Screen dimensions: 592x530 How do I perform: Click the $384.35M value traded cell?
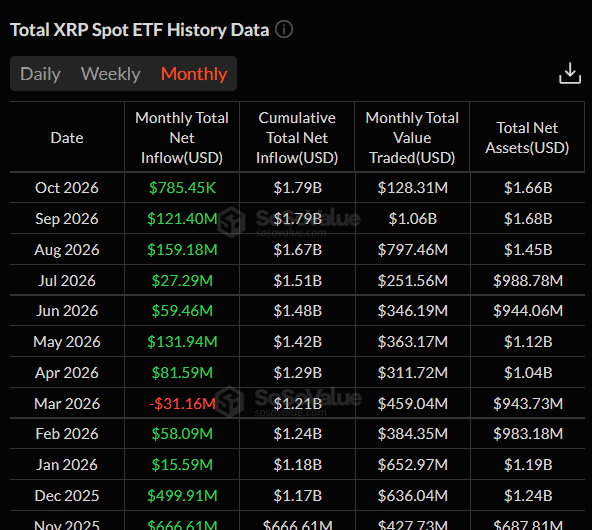pos(413,433)
